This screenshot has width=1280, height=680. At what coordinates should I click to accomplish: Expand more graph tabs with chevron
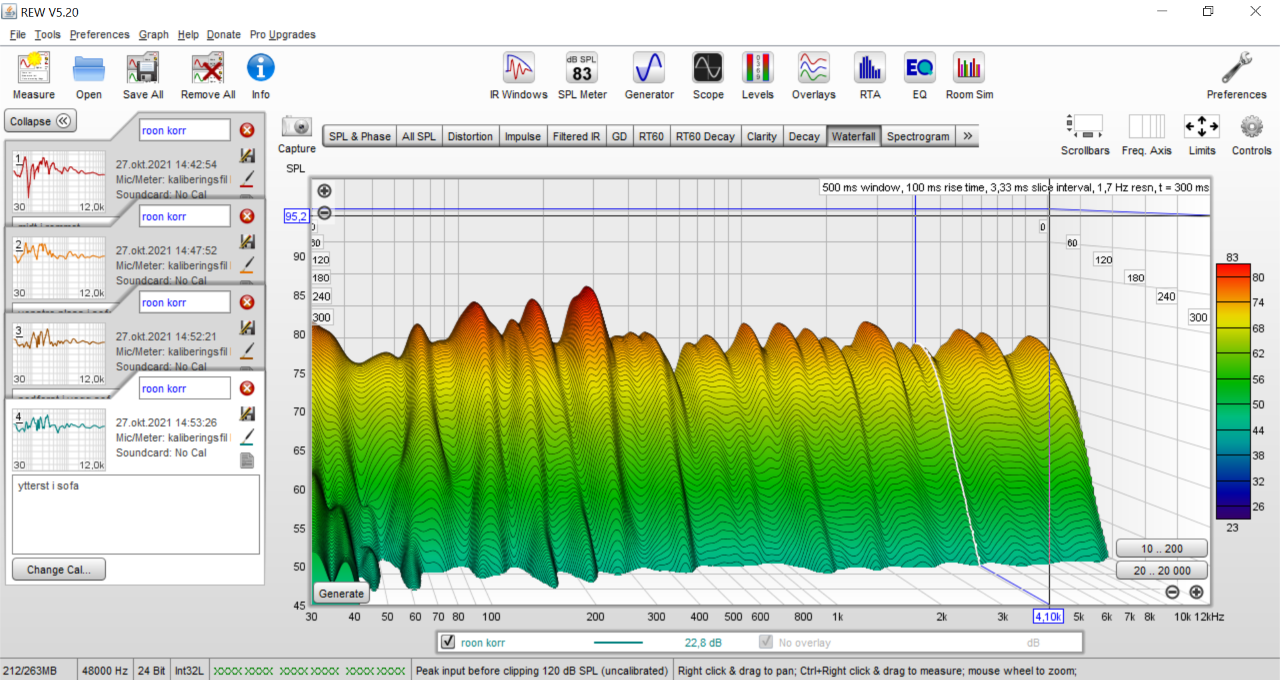967,136
